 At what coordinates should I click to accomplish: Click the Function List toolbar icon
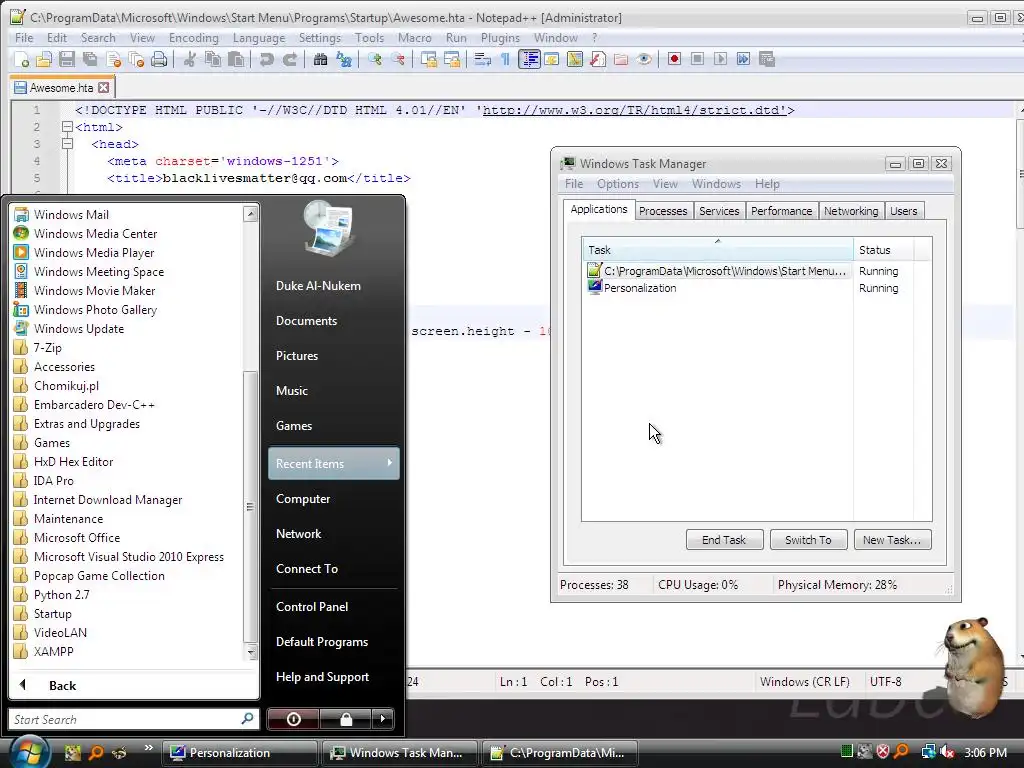[598, 59]
